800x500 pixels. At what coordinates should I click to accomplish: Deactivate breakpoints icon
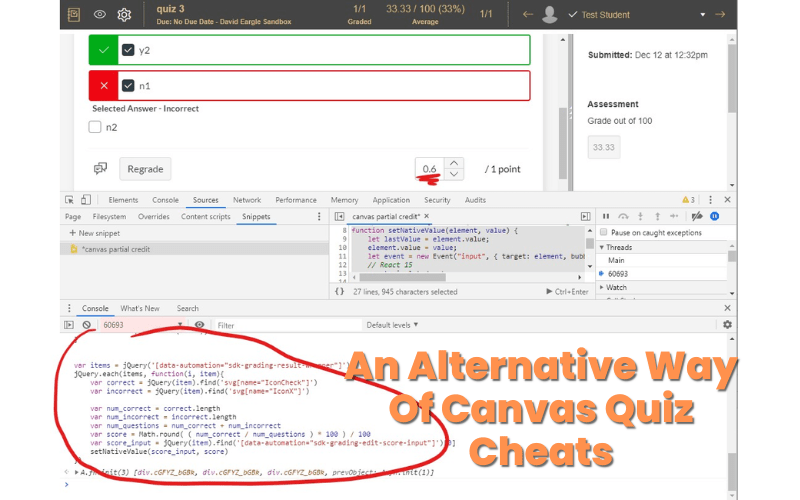click(x=697, y=216)
